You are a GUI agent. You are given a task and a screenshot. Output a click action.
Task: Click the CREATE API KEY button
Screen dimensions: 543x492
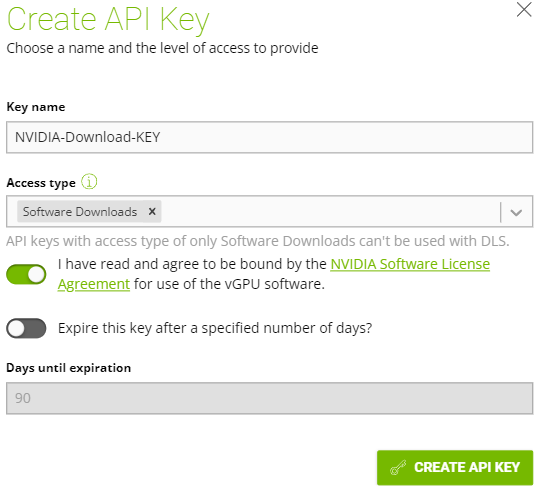click(x=455, y=467)
